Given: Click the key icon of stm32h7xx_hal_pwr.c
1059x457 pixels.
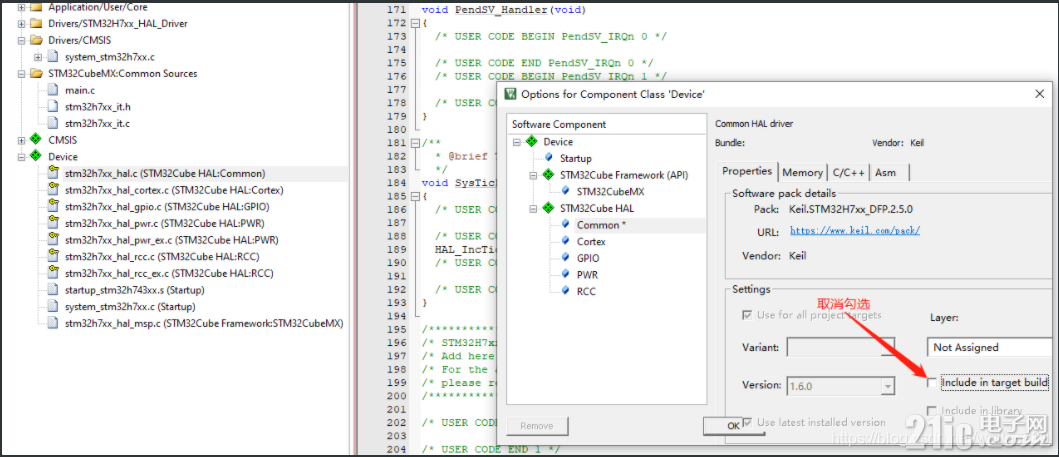Looking at the screenshot, I should [53, 223].
